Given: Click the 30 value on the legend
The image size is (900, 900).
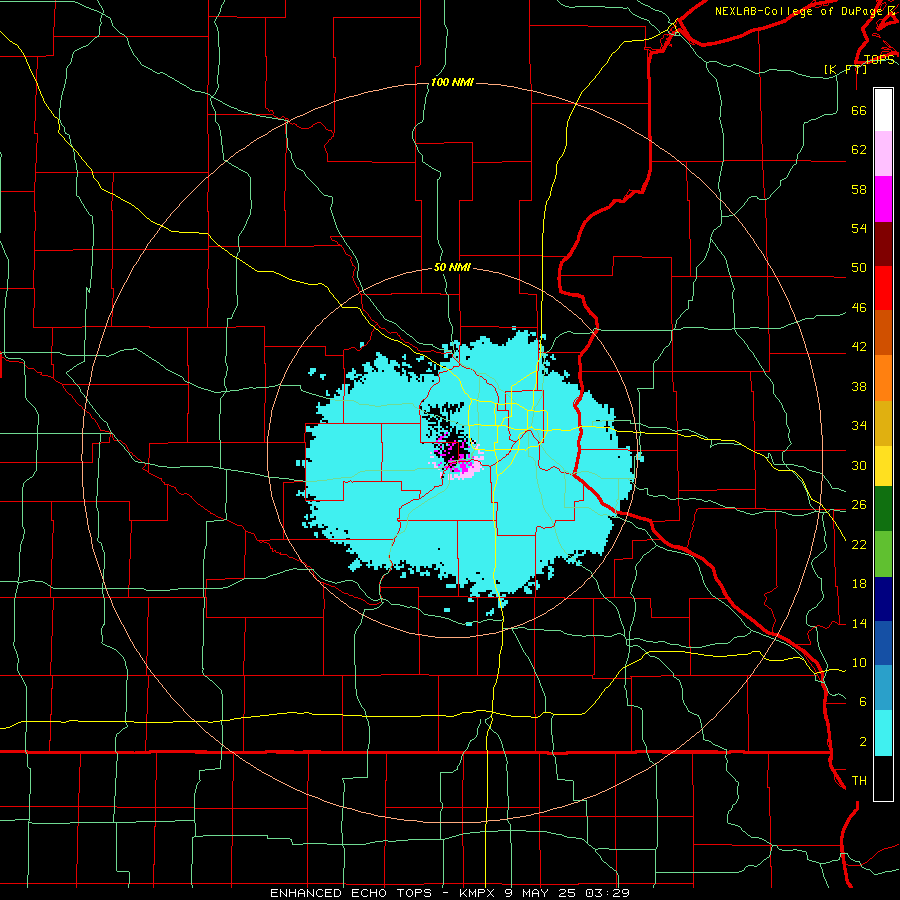Looking at the screenshot, I should pyautogui.click(x=859, y=465).
